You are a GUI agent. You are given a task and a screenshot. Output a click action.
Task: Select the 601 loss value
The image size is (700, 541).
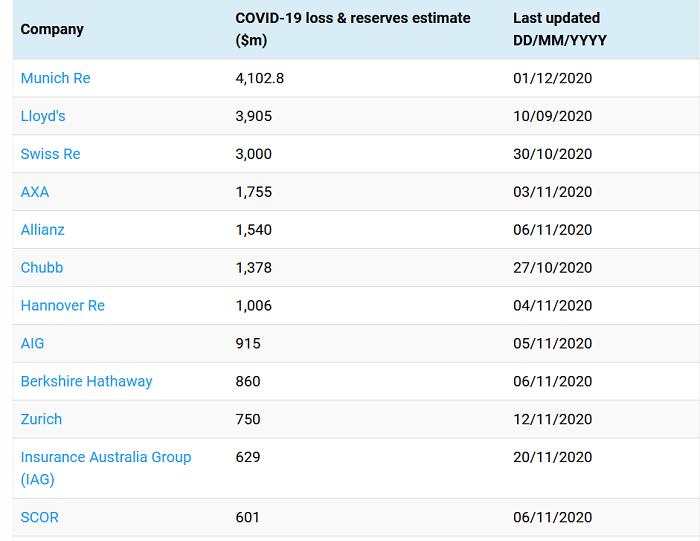pos(247,518)
